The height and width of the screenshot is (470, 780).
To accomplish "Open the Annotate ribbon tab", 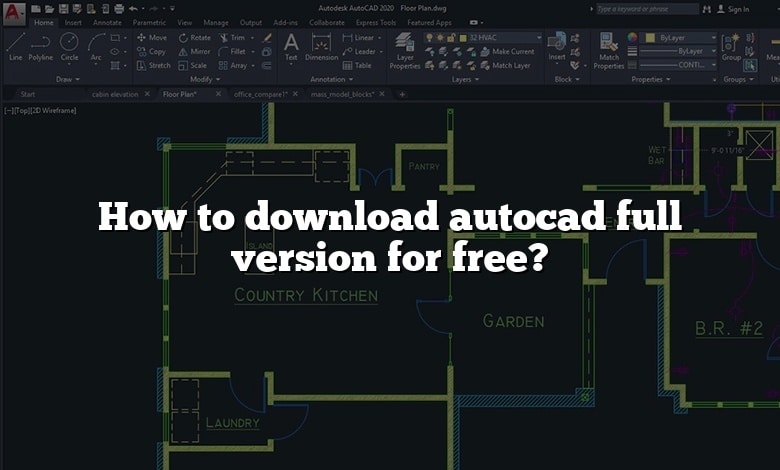I will coord(107,22).
